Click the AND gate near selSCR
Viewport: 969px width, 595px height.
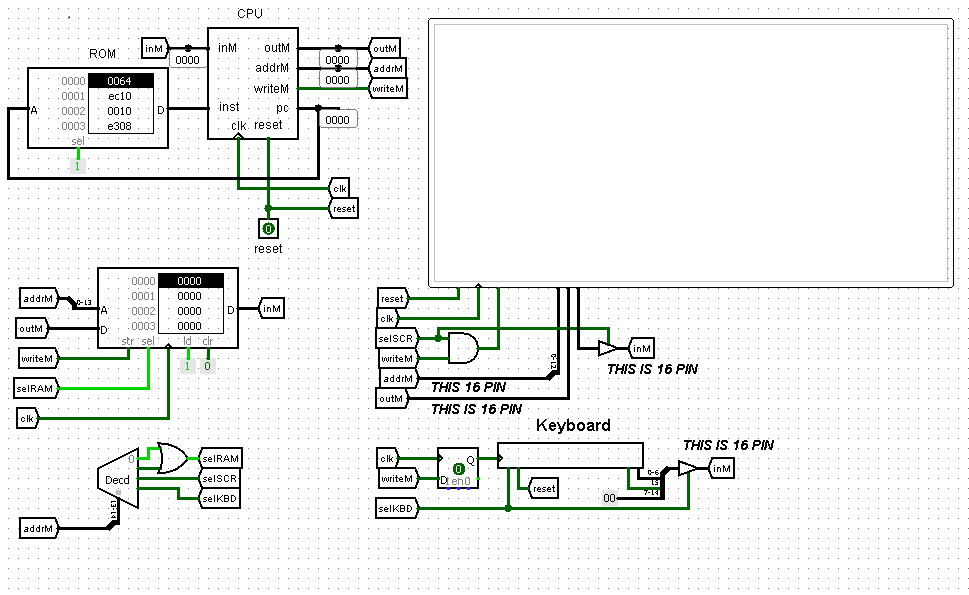click(462, 347)
